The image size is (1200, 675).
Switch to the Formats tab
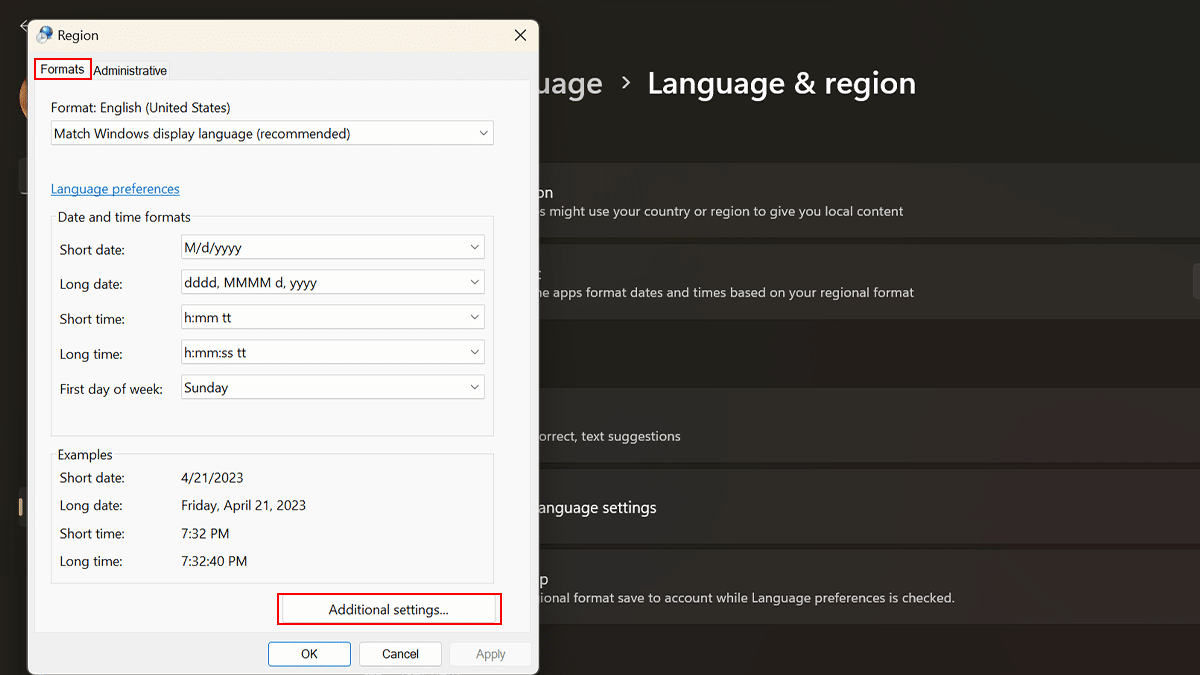coord(63,70)
